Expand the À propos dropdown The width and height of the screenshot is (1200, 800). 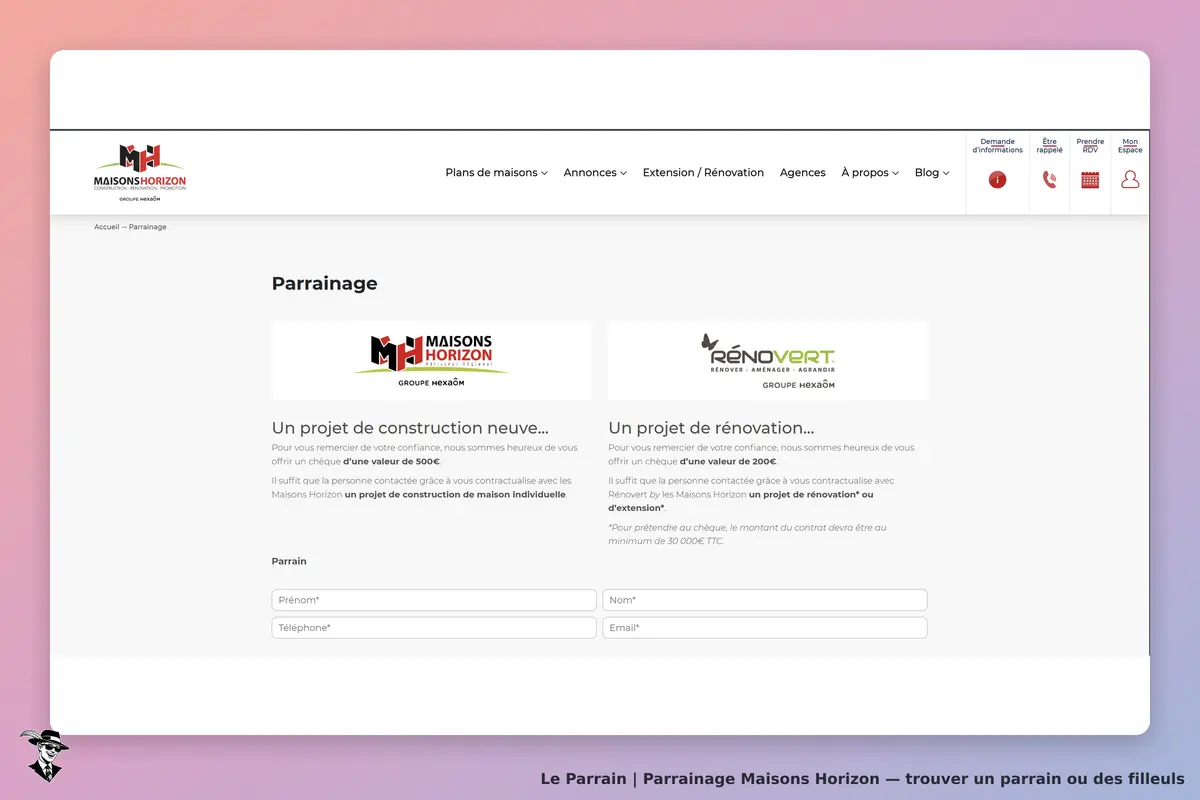[x=870, y=173]
